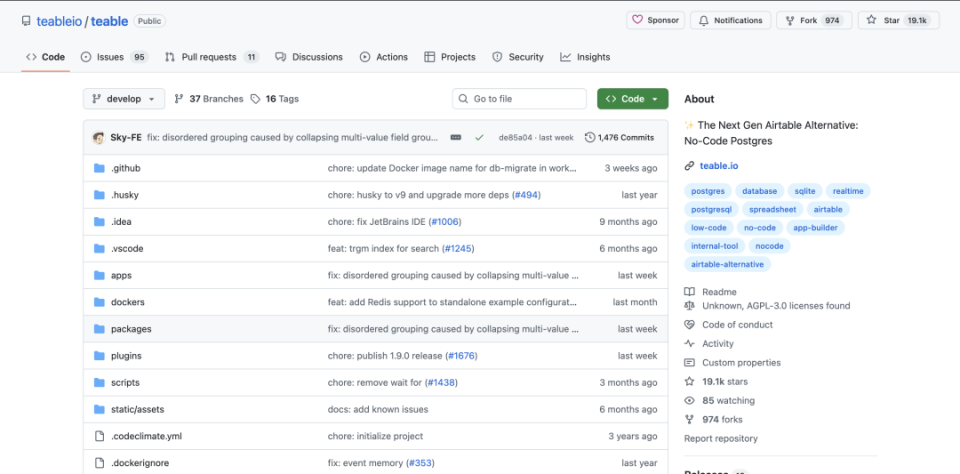Open the .codeclimate.yml file
Viewport: 960px width, 474px height.
click(x=146, y=436)
